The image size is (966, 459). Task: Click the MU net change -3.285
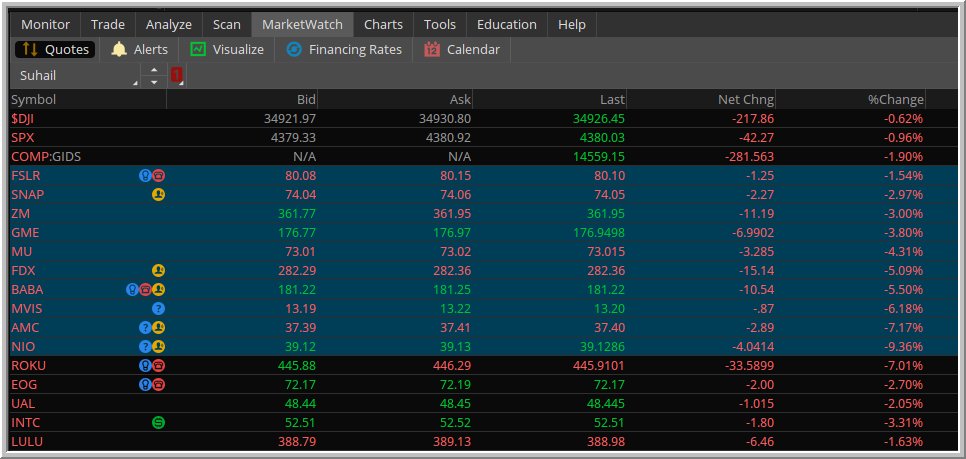click(x=756, y=252)
